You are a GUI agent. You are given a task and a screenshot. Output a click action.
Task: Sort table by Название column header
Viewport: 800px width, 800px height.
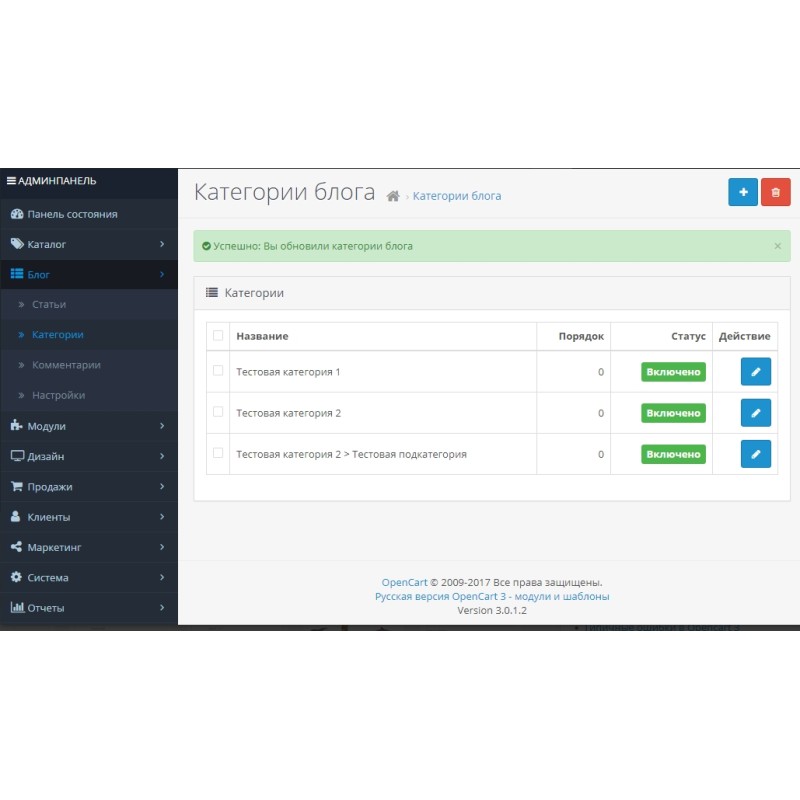tap(262, 336)
